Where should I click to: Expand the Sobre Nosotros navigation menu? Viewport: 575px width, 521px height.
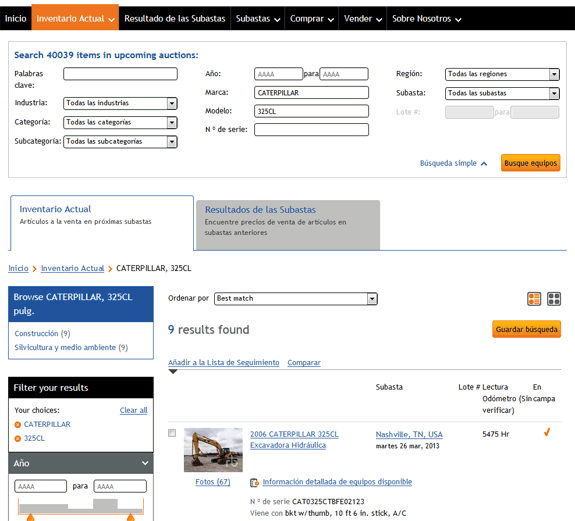click(x=426, y=18)
